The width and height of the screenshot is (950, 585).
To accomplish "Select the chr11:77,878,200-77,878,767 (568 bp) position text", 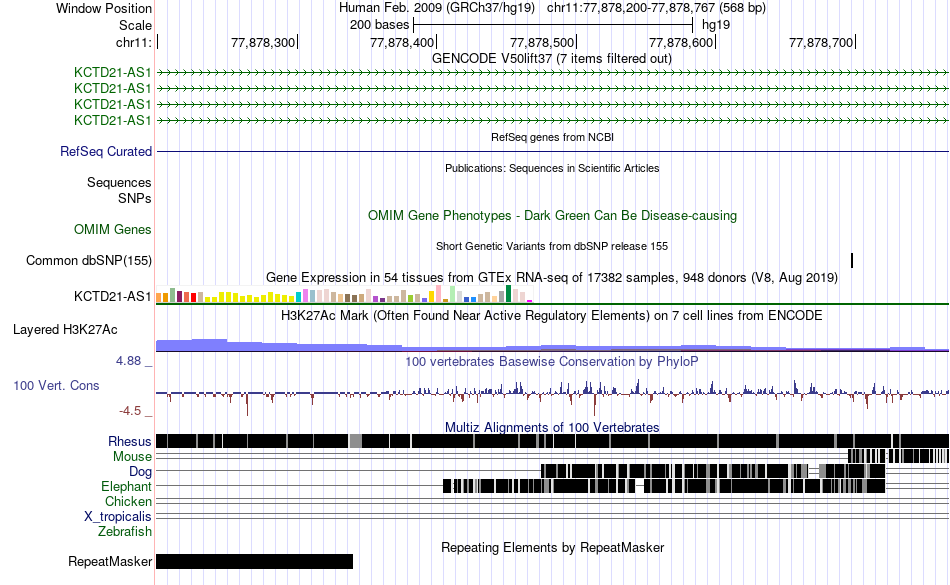I will pos(656,8).
